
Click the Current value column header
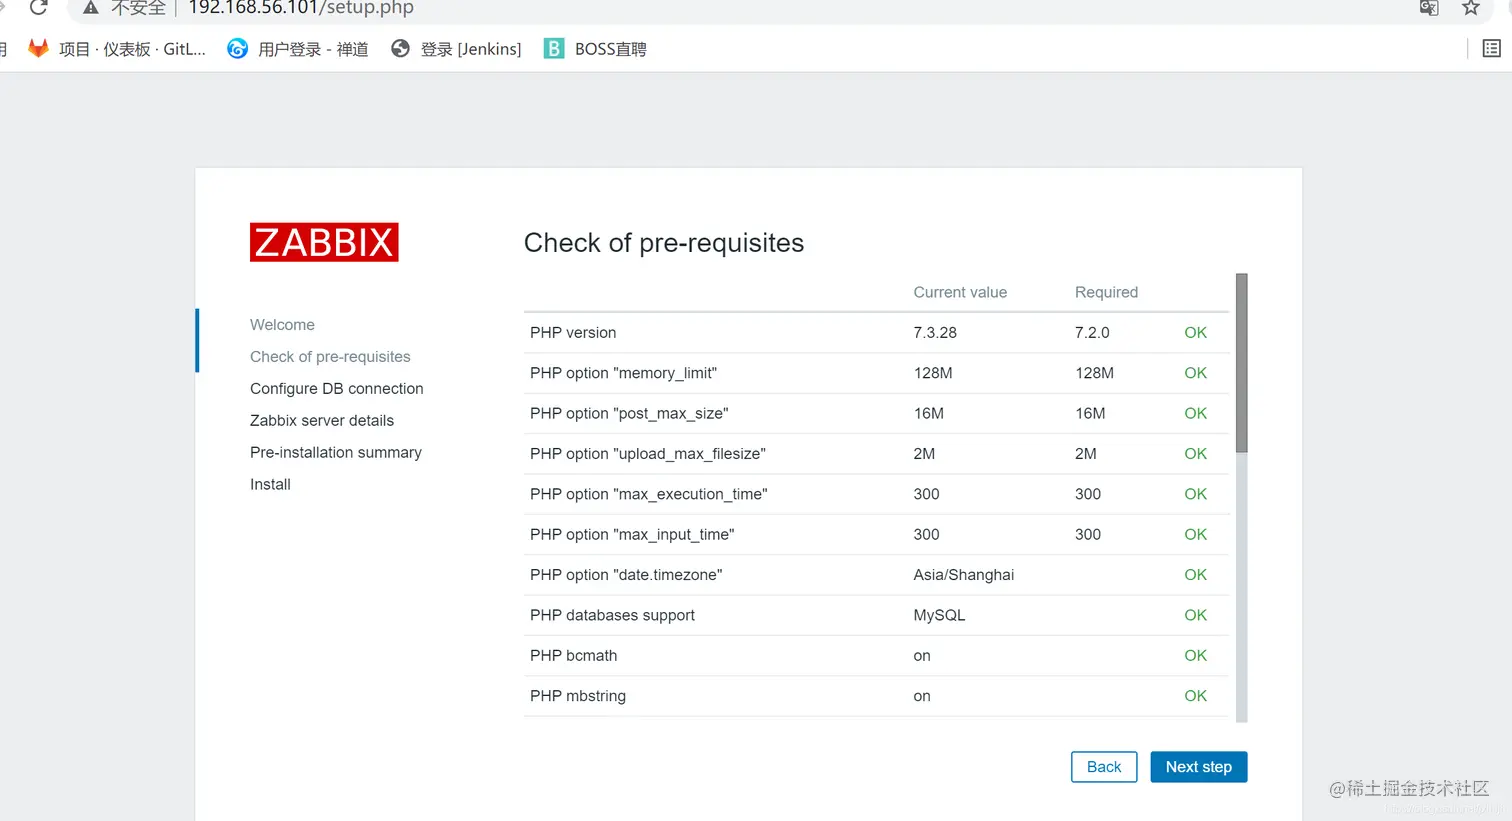[x=960, y=292]
